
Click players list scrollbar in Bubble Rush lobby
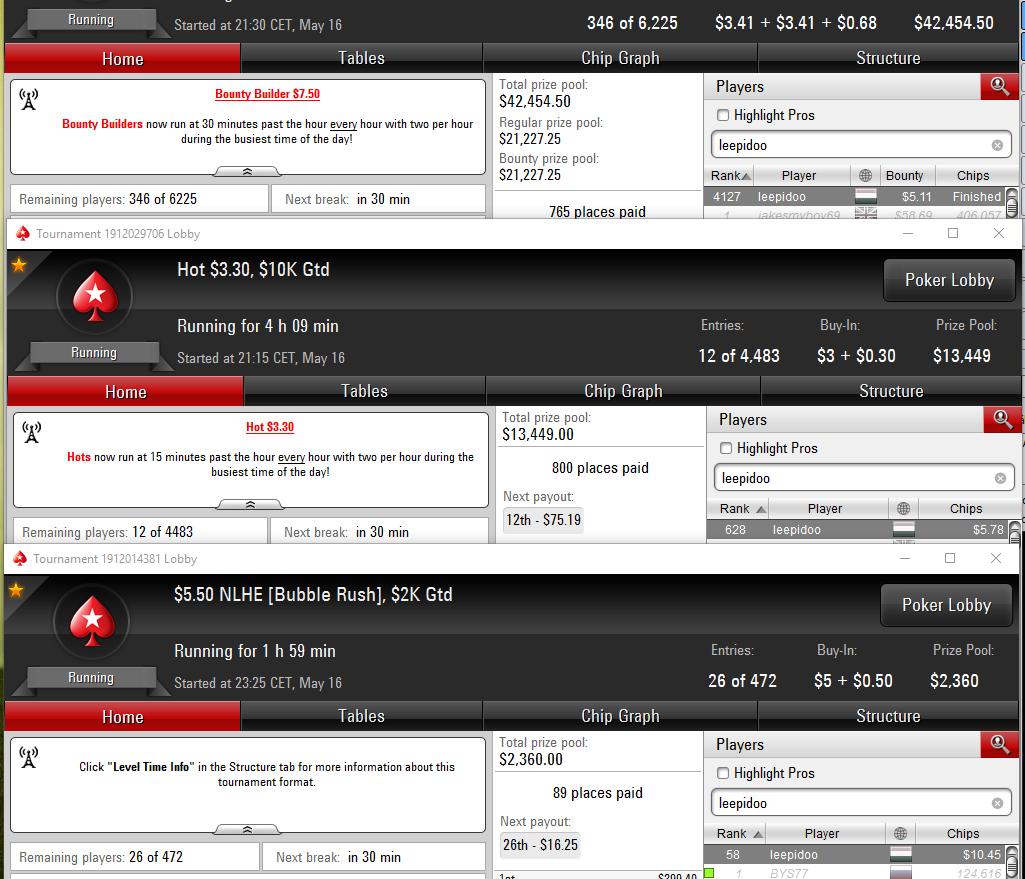pyautogui.click(x=1011, y=861)
